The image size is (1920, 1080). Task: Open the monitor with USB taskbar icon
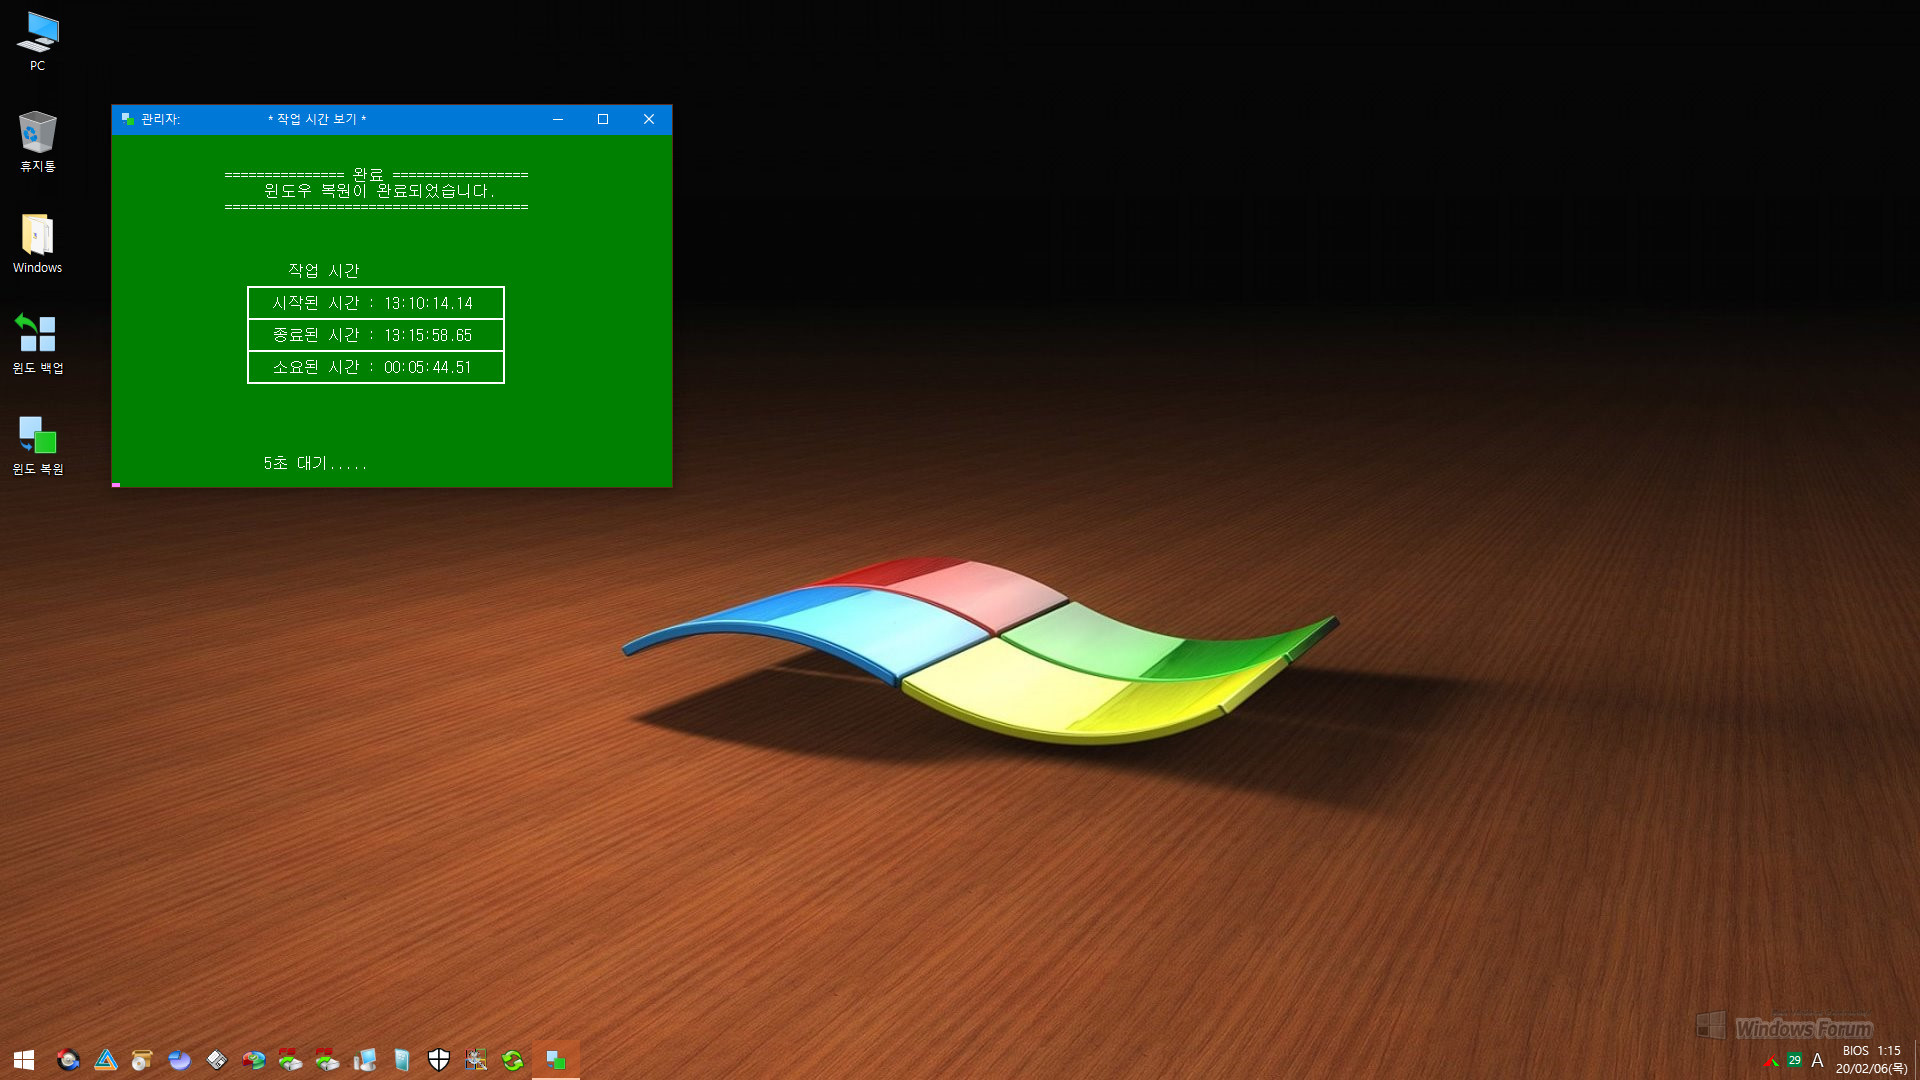[x=364, y=1060]
